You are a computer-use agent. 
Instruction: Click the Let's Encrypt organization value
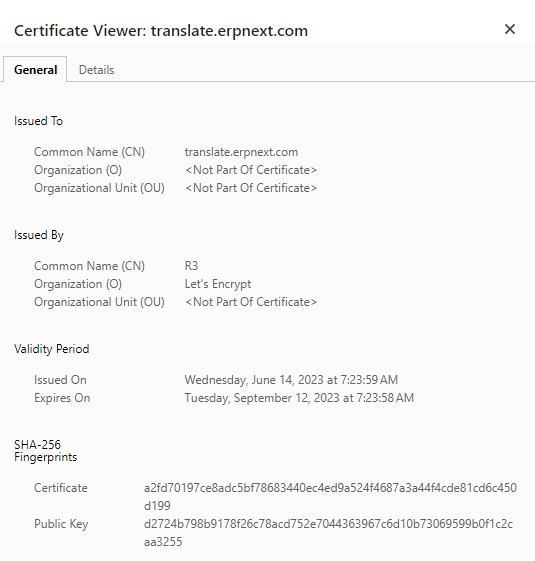point(218,284)
